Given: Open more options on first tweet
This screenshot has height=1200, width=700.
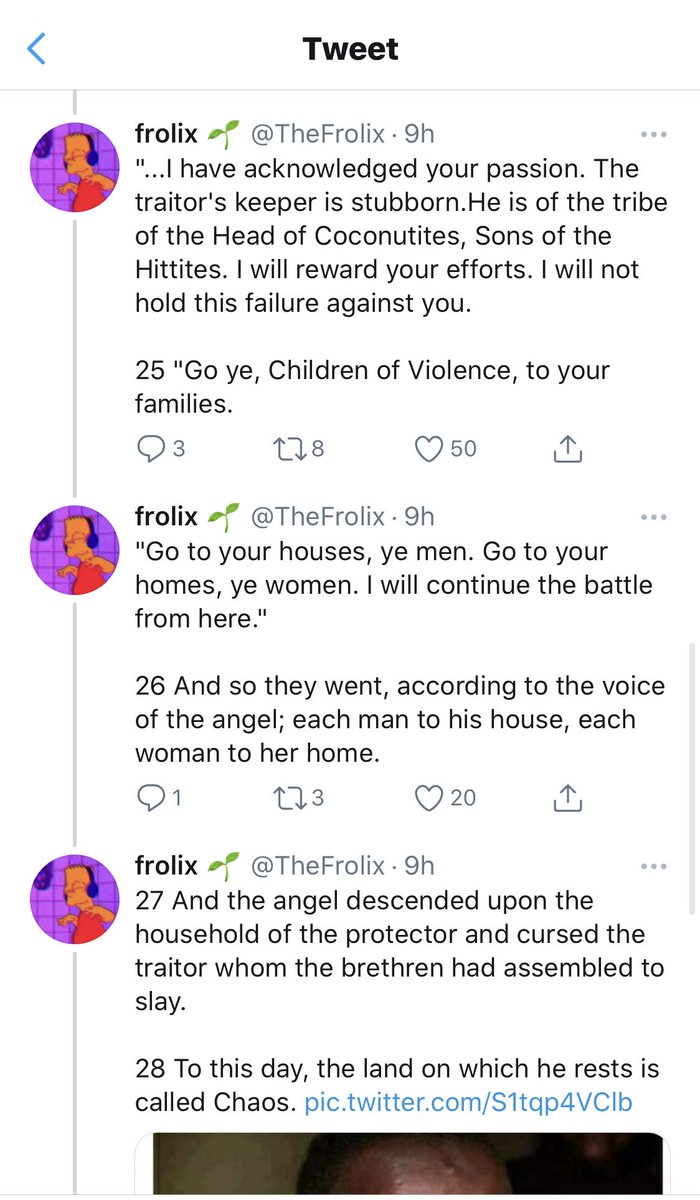Looking at the screenshot, I should pos(653,133).
